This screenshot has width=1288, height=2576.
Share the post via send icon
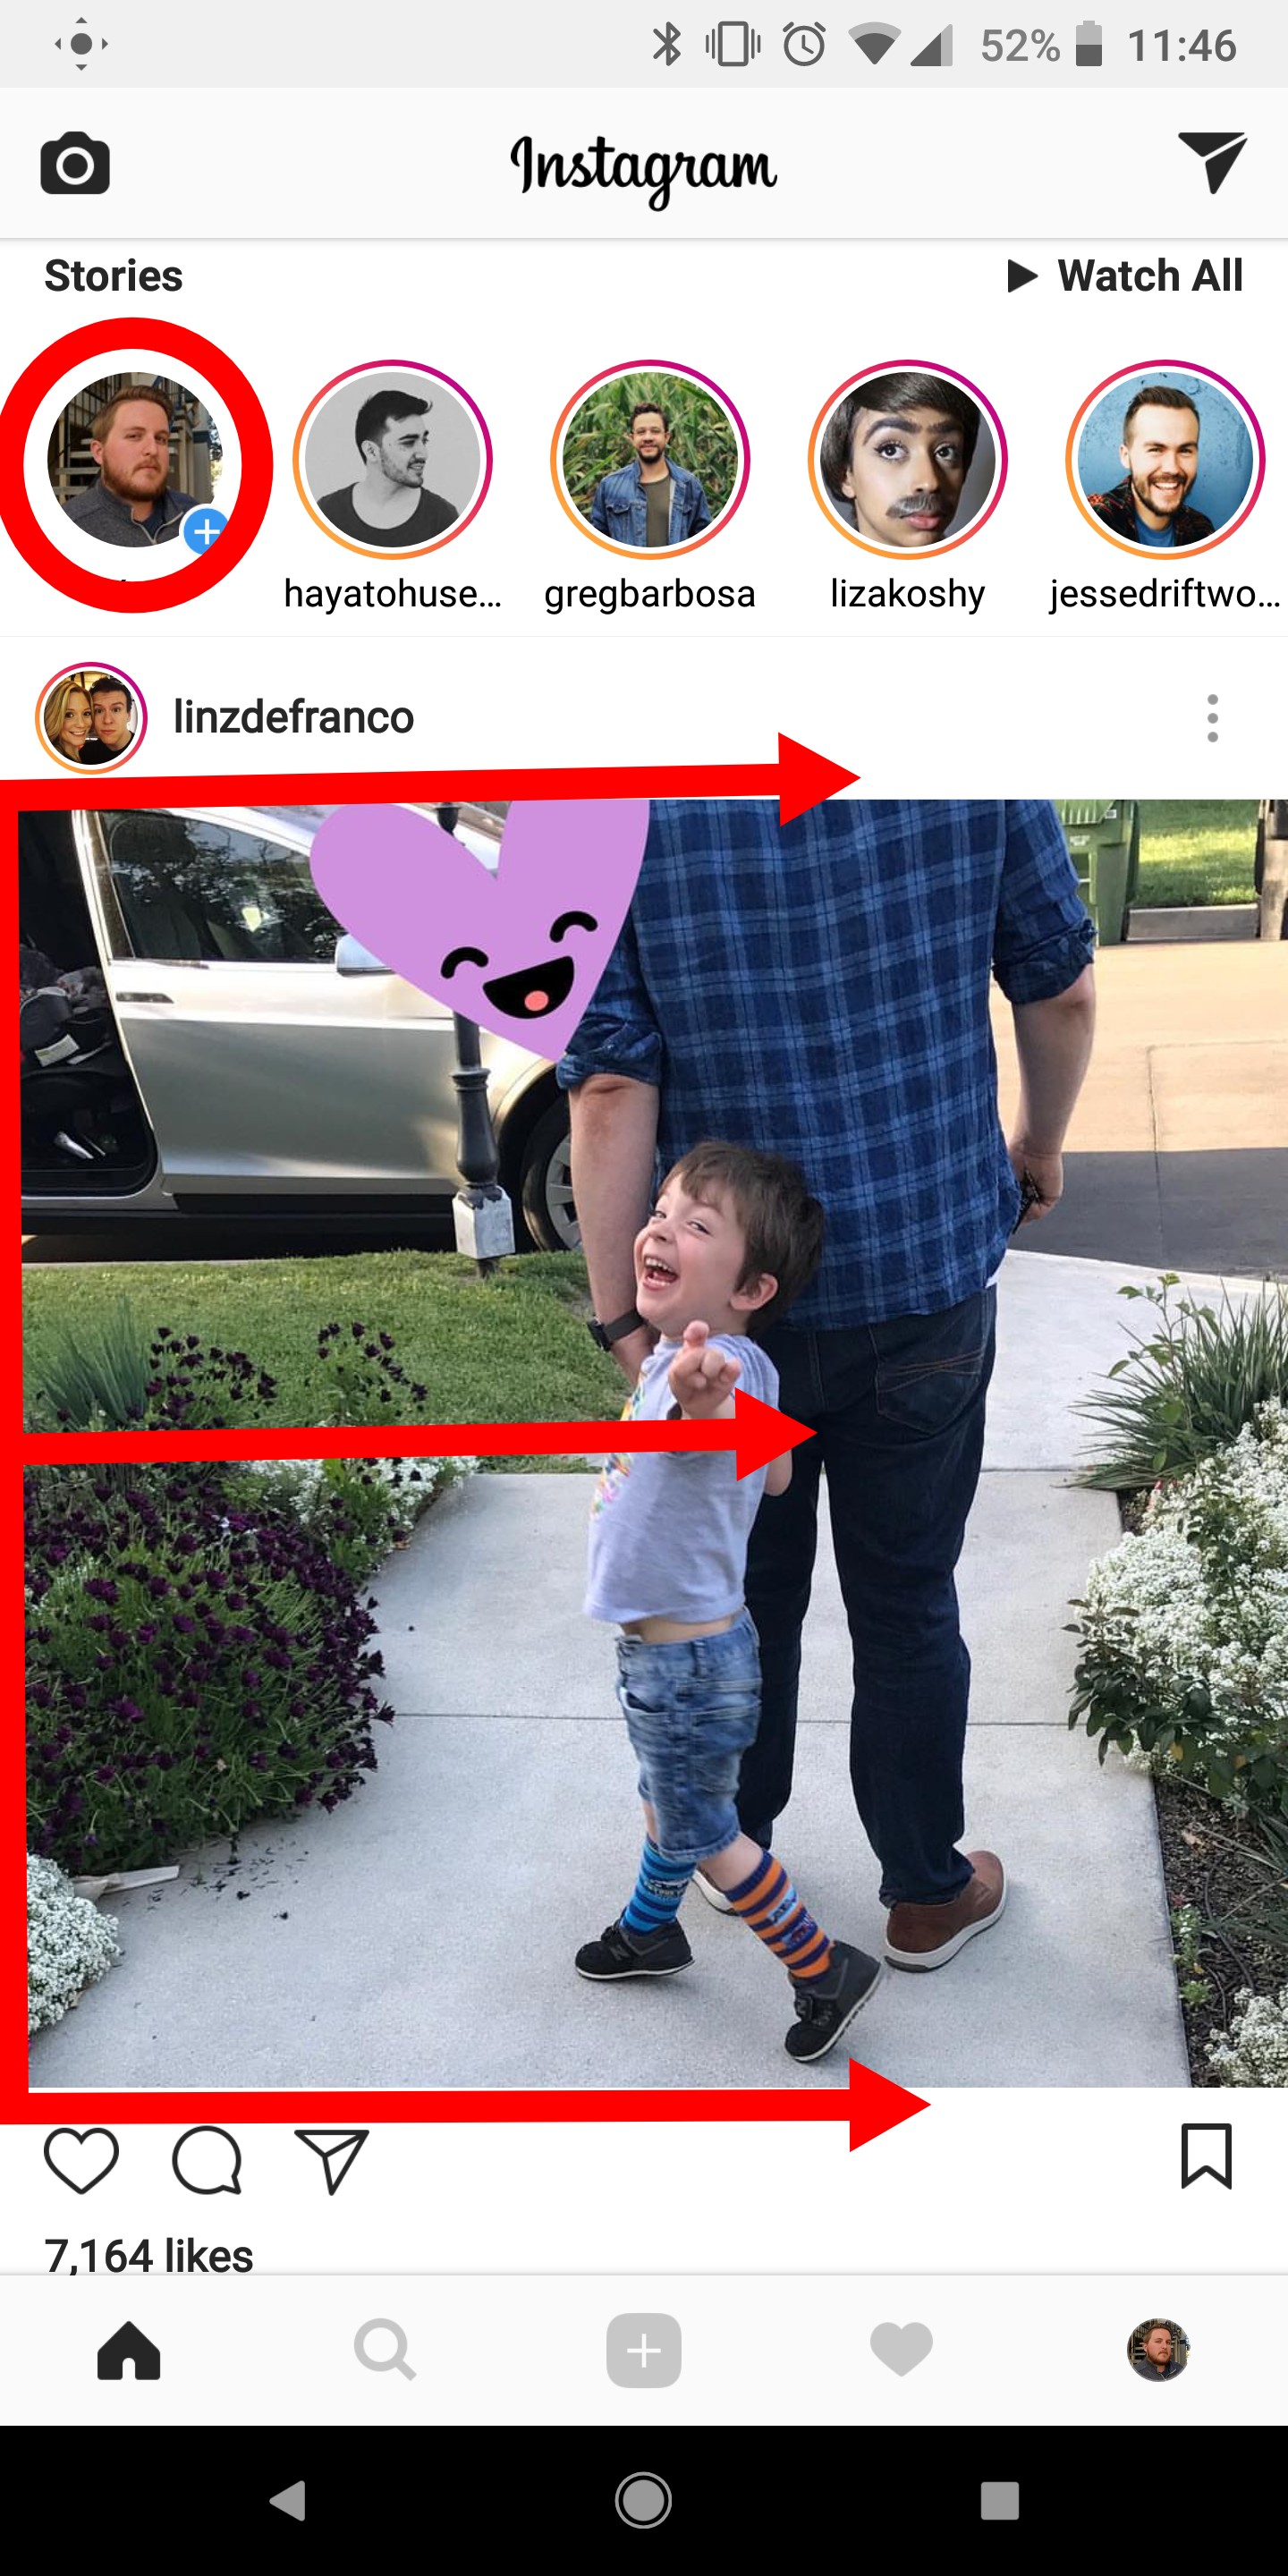(332, 2161)
